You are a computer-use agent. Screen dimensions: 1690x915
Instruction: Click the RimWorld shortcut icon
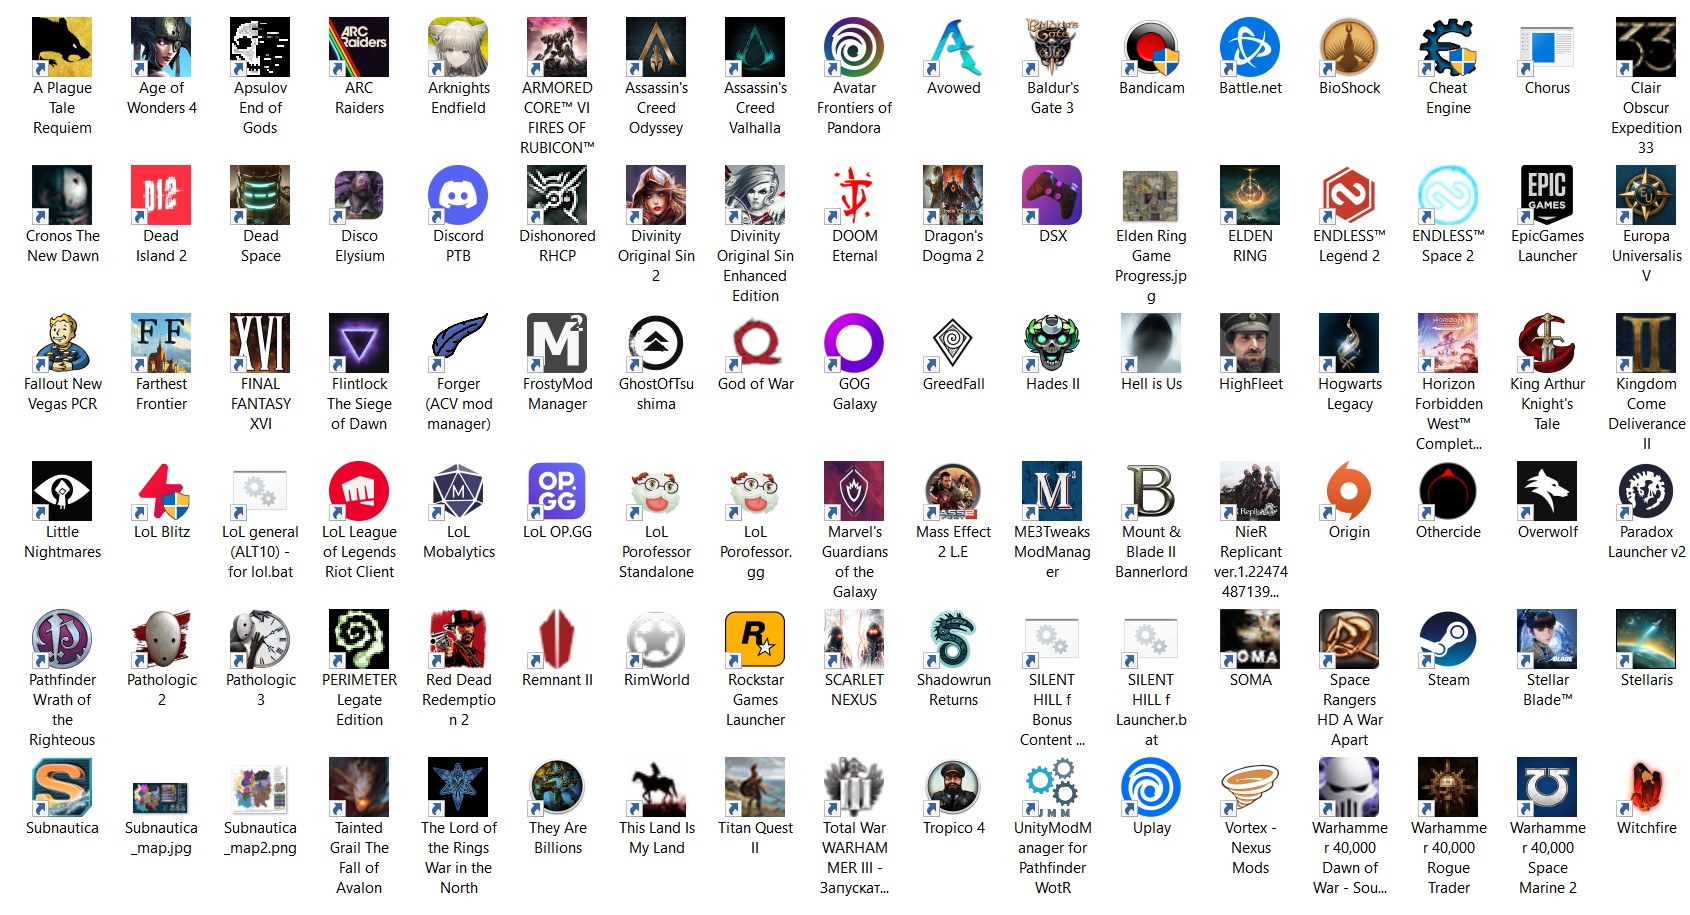[656, 639]
